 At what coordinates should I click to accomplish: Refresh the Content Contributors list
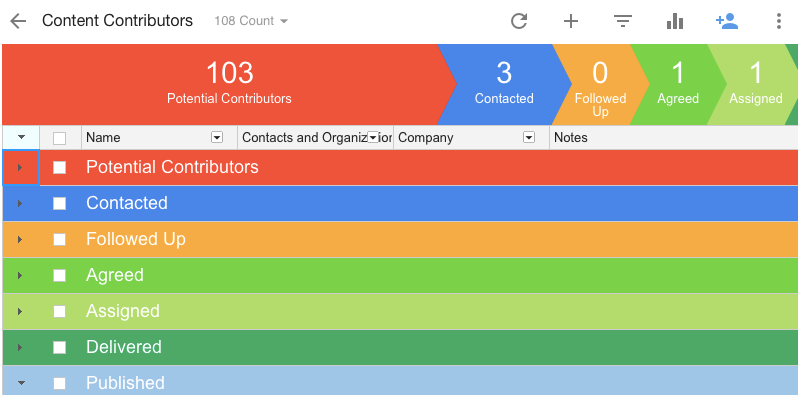coord(519,21)
